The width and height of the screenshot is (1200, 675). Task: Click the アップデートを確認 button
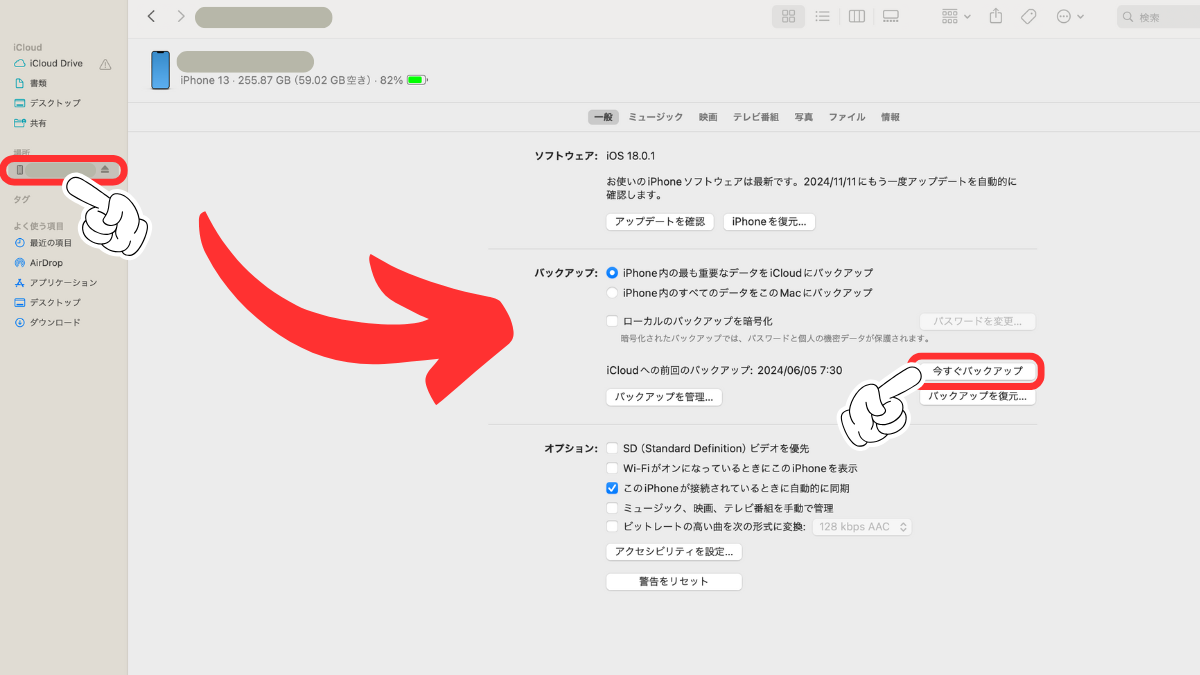pos(660,222)
